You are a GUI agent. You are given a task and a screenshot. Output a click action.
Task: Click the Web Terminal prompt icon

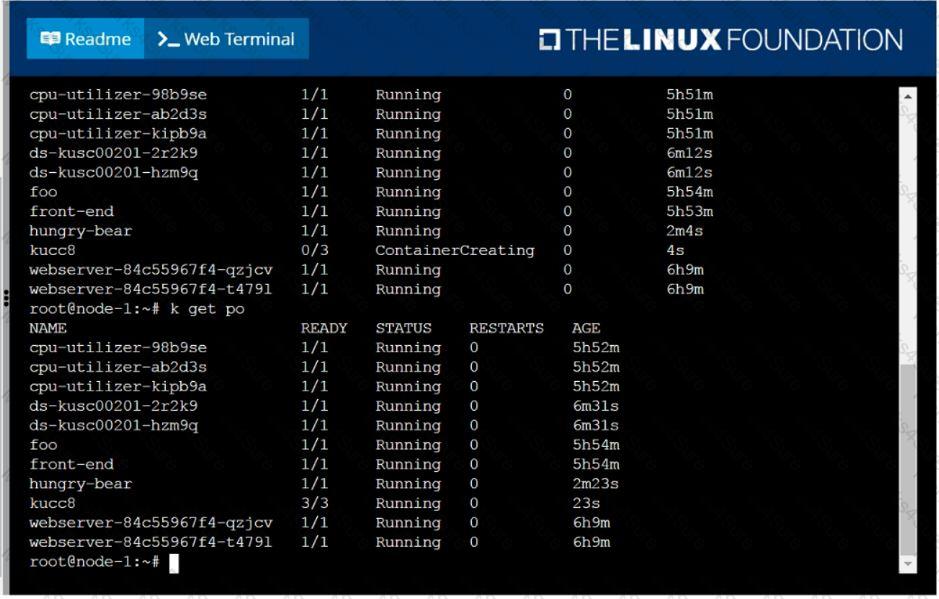(x=168, y=39)
